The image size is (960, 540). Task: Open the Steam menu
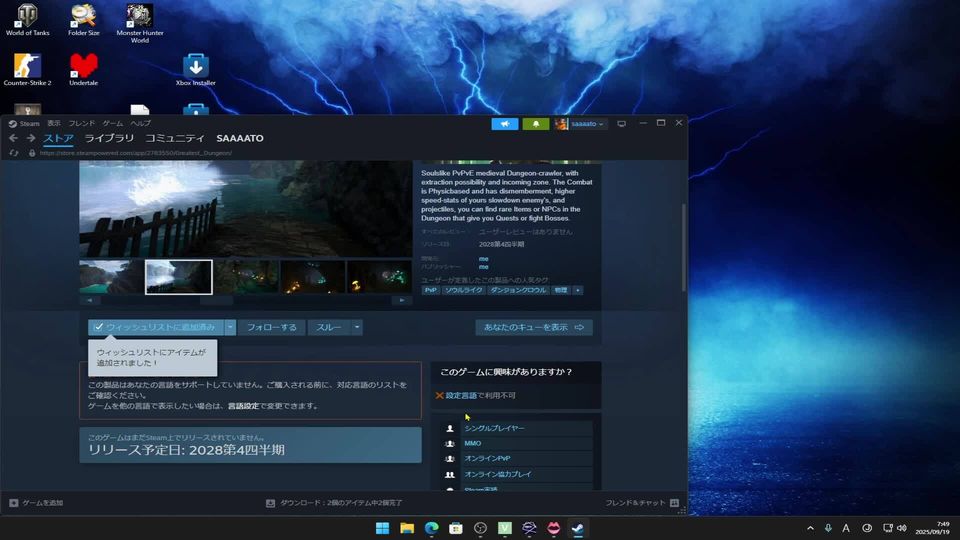pos(29,124)
